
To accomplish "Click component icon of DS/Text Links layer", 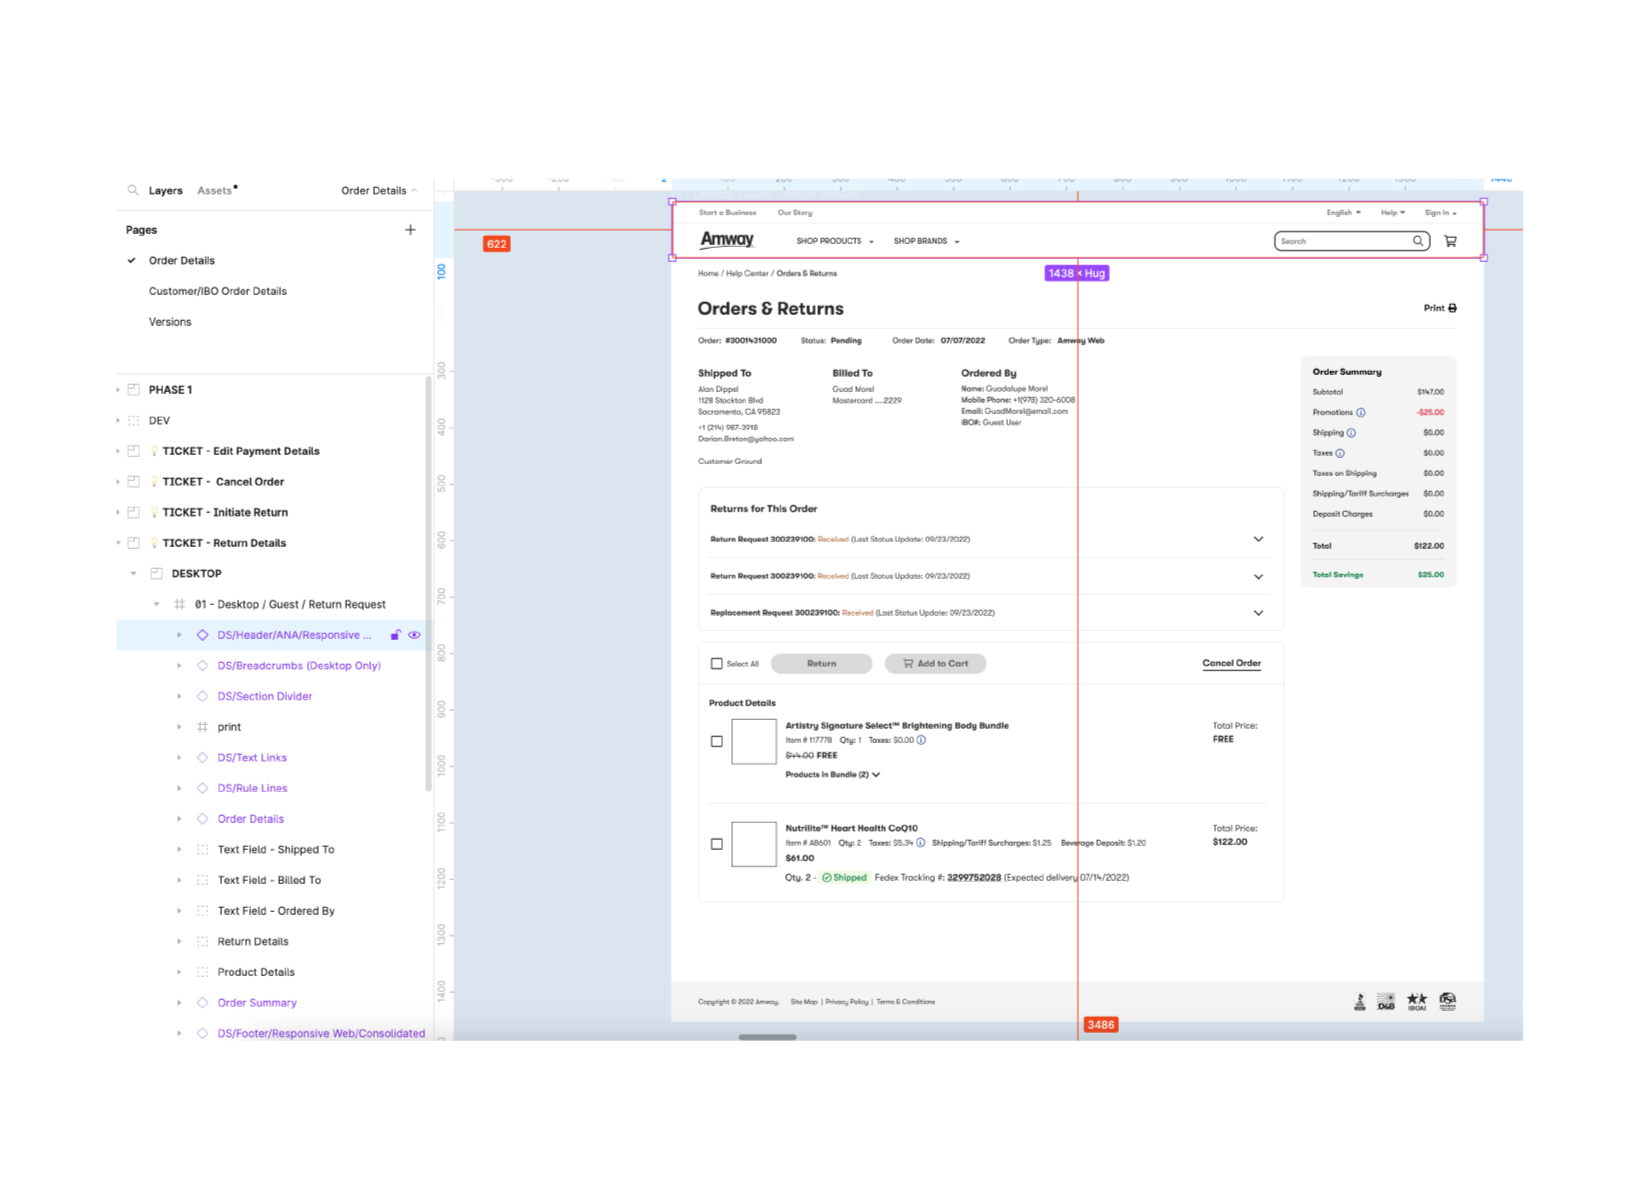I will click(x=202, y=758).
